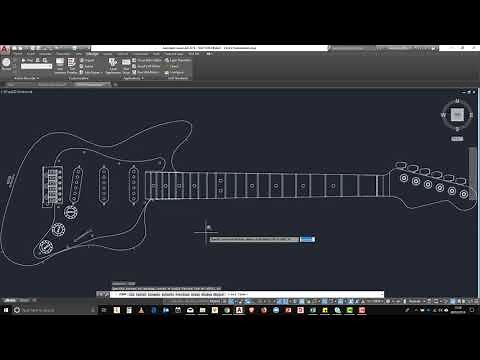The image size is (480, 360).
Task: Click Run VBA Macro
Action: click(146, 72)
